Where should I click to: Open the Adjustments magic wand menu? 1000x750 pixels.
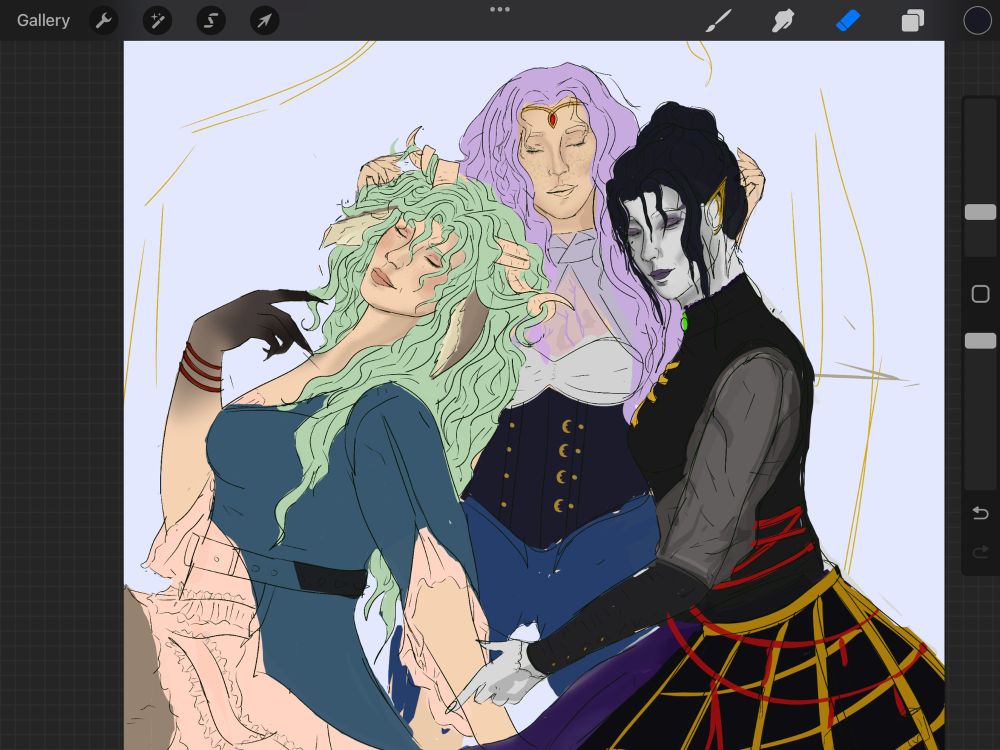pos(157,21)
